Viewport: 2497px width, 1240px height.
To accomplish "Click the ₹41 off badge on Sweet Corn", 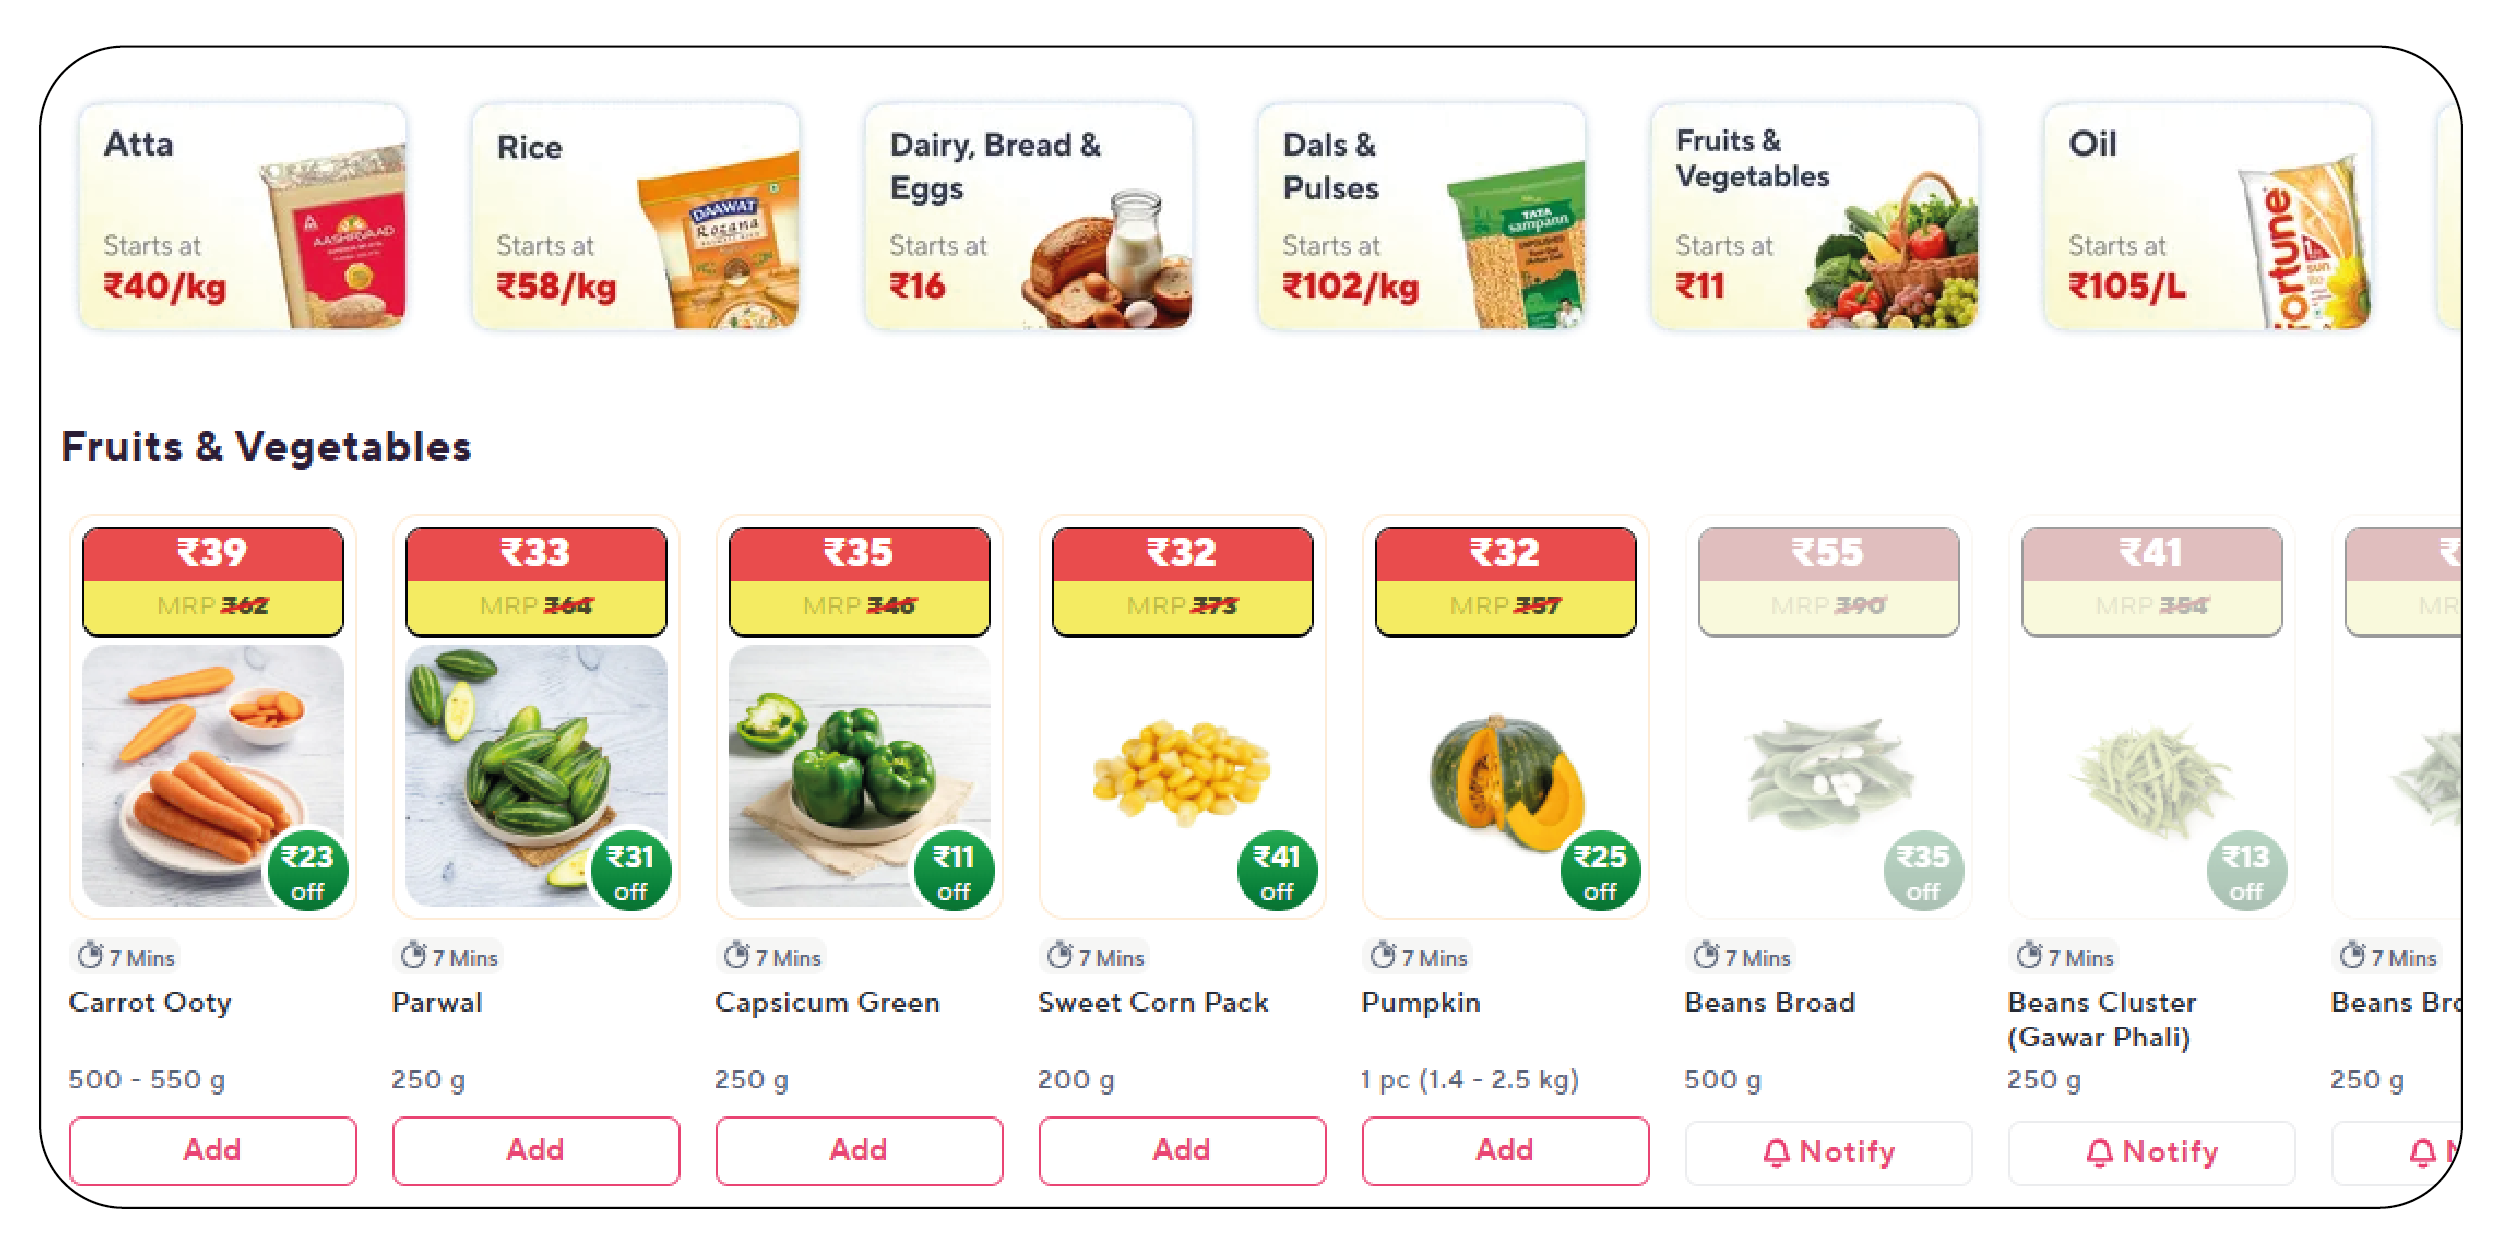I will [1277, 870].
